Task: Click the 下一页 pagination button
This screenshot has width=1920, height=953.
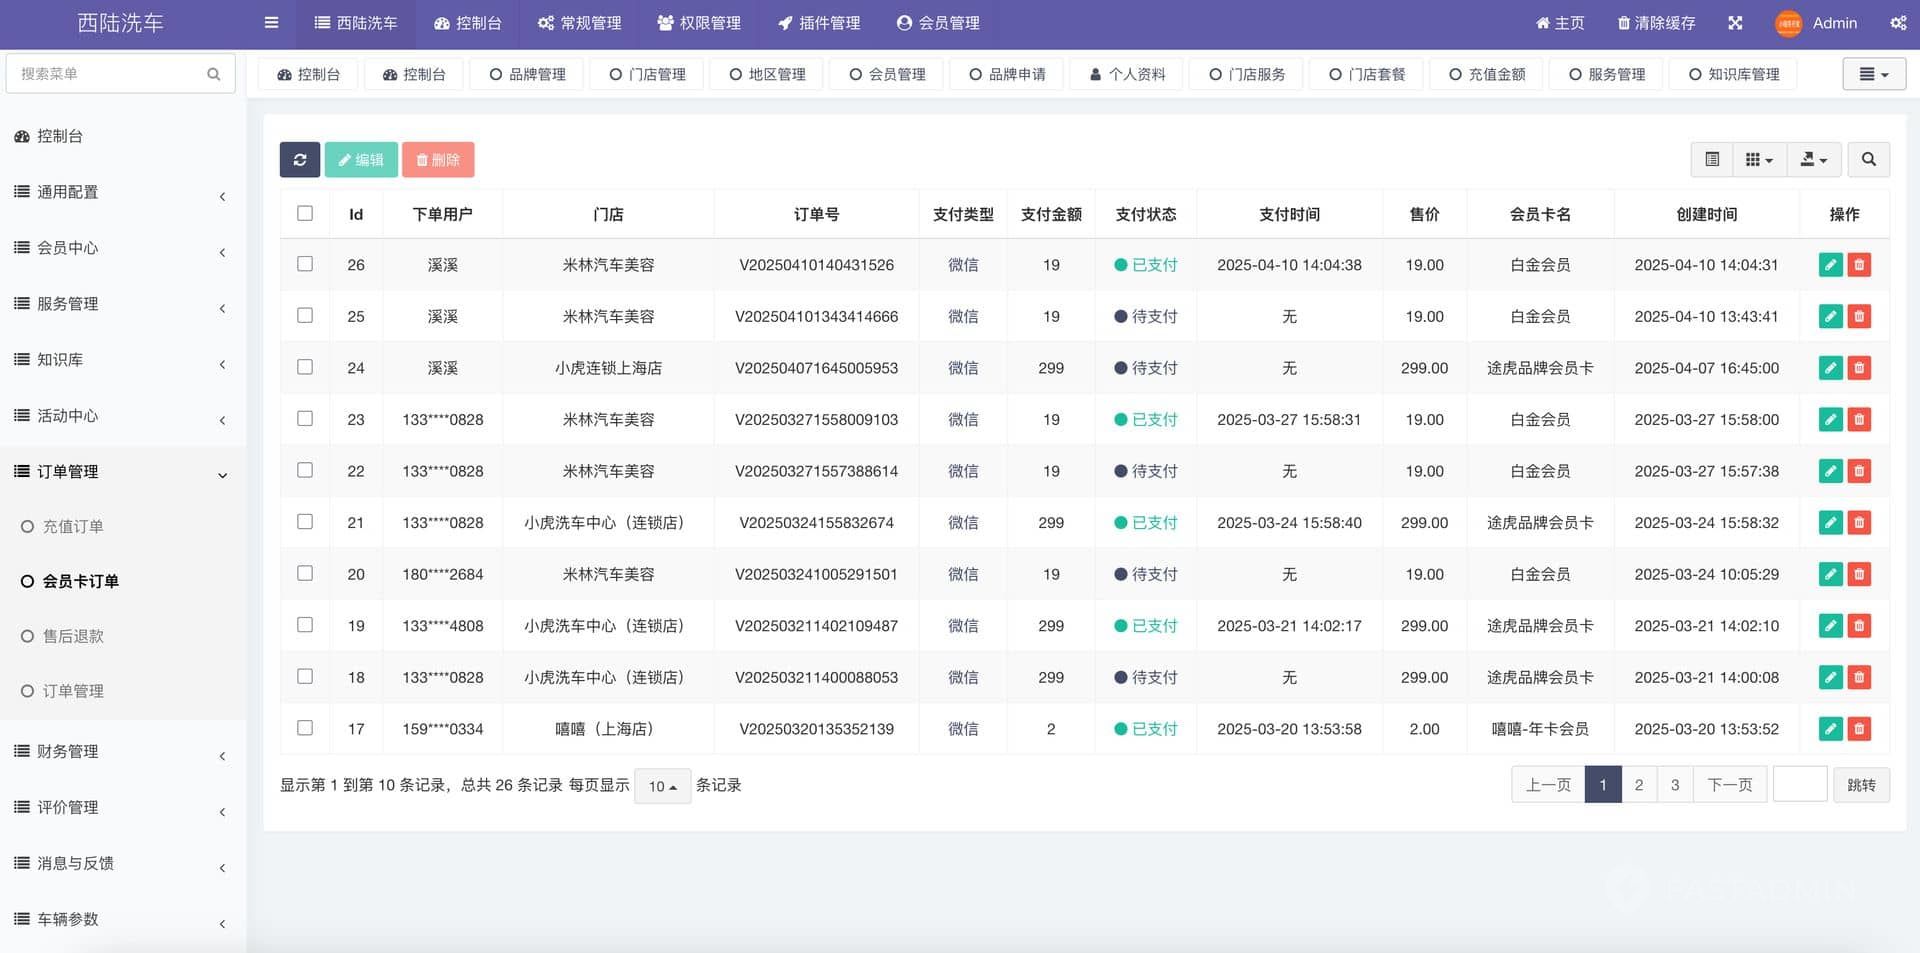Action: click(1730, 785)
